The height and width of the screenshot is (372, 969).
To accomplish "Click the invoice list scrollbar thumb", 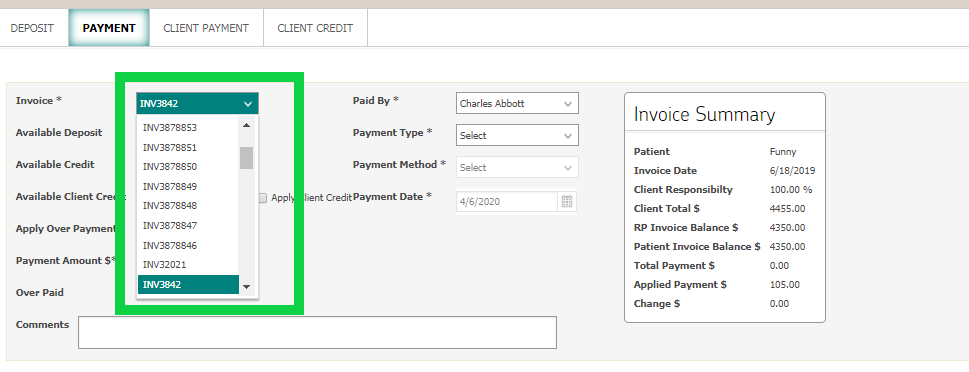I will point(247,158).
